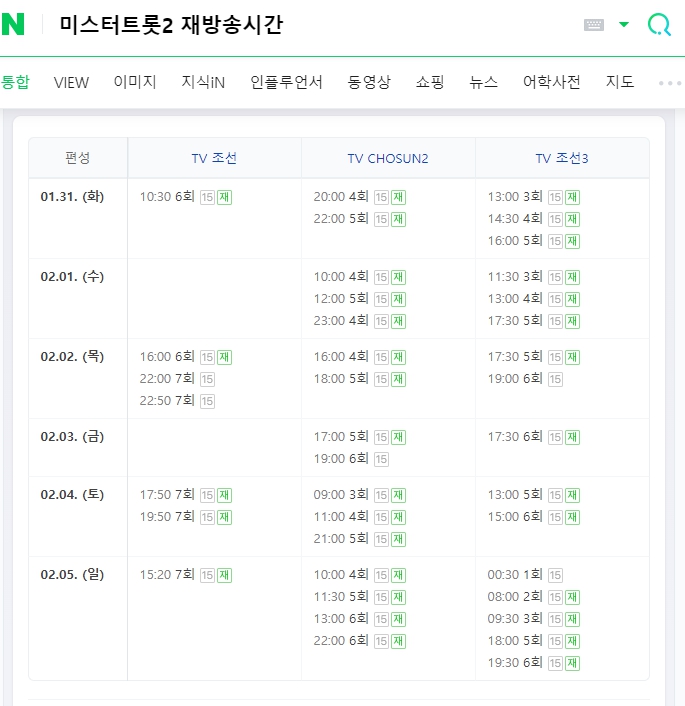Click the 19:00 6회 entry under TV 조선3
Screen dimensions: 685x706
coord(515,379)
